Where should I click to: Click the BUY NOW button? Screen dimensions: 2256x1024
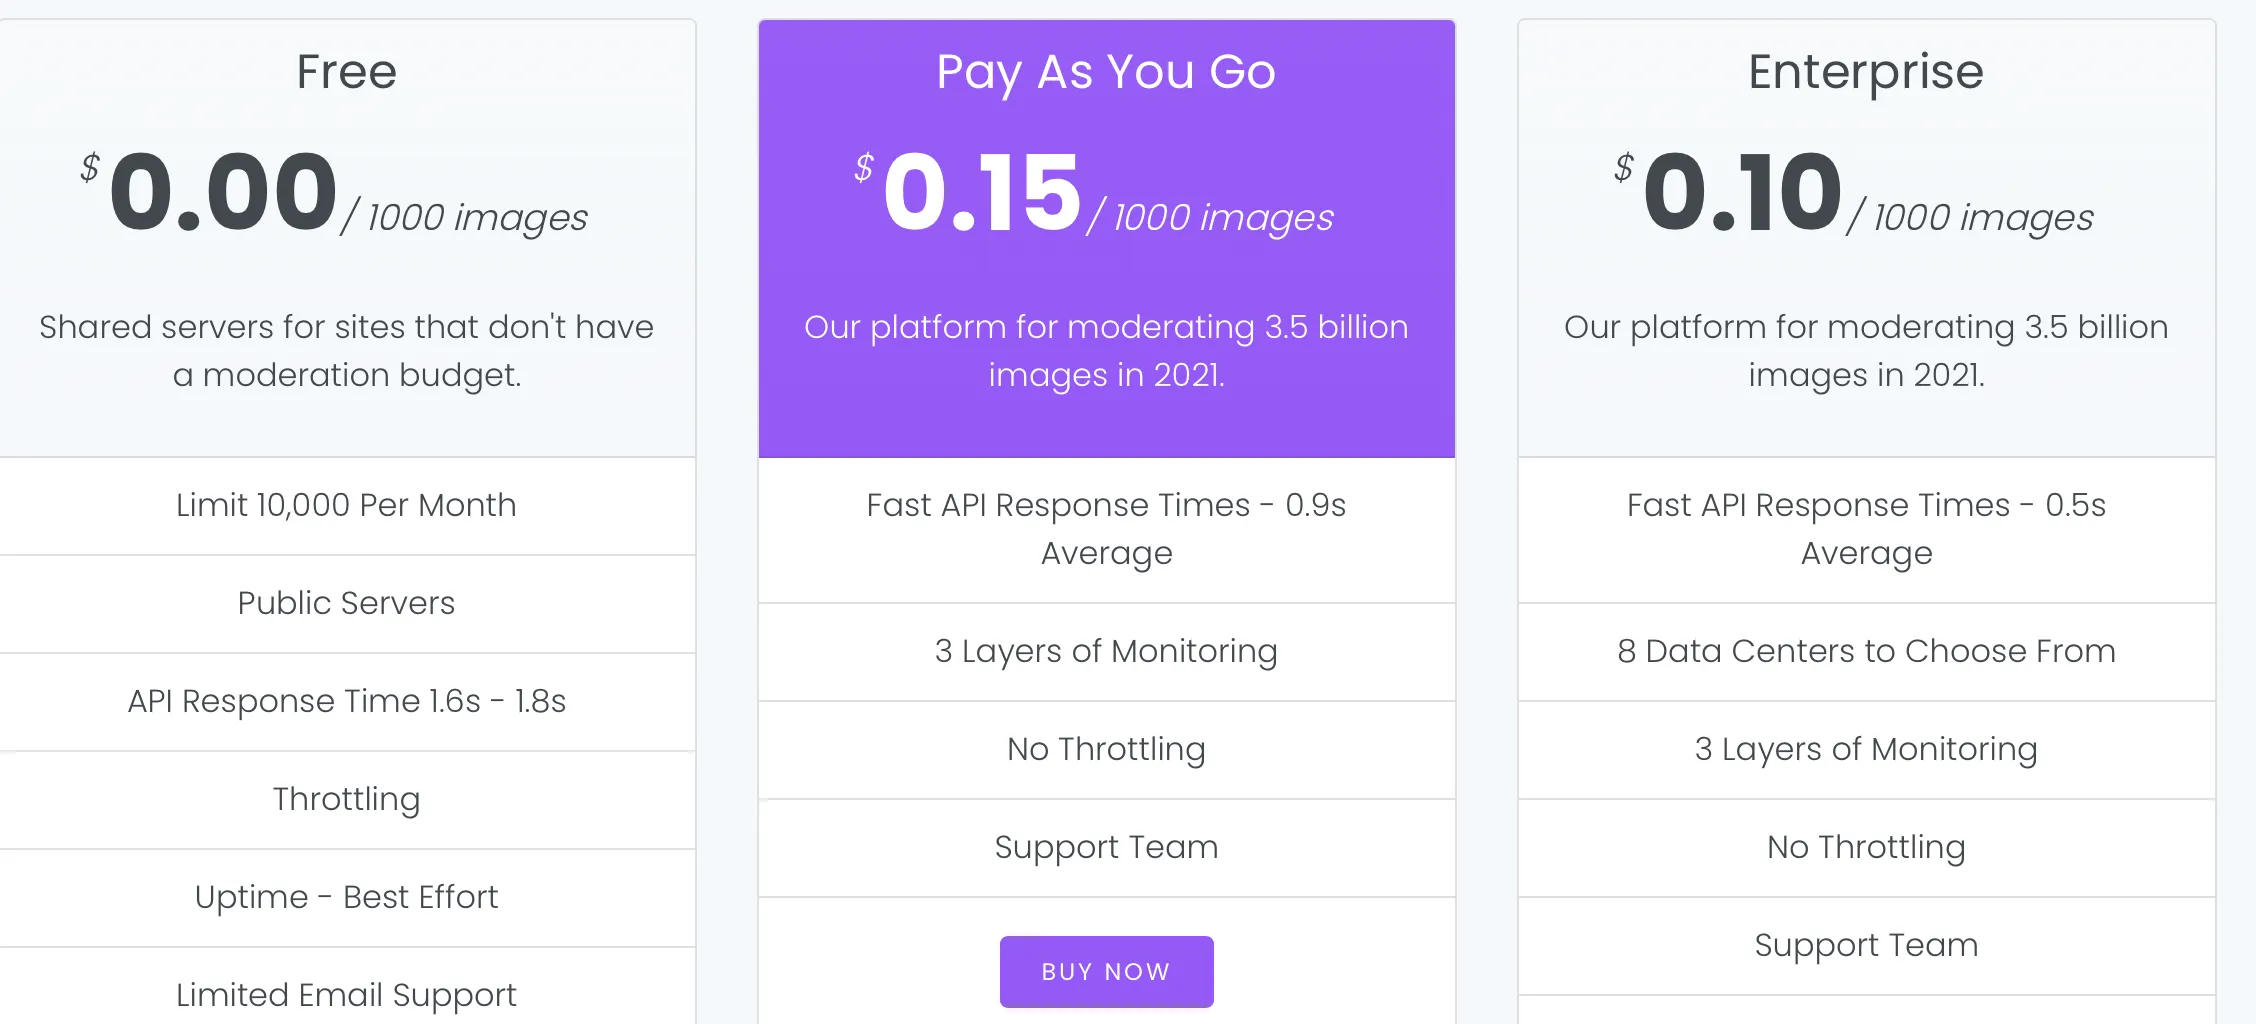click(x=1106, y=971)
